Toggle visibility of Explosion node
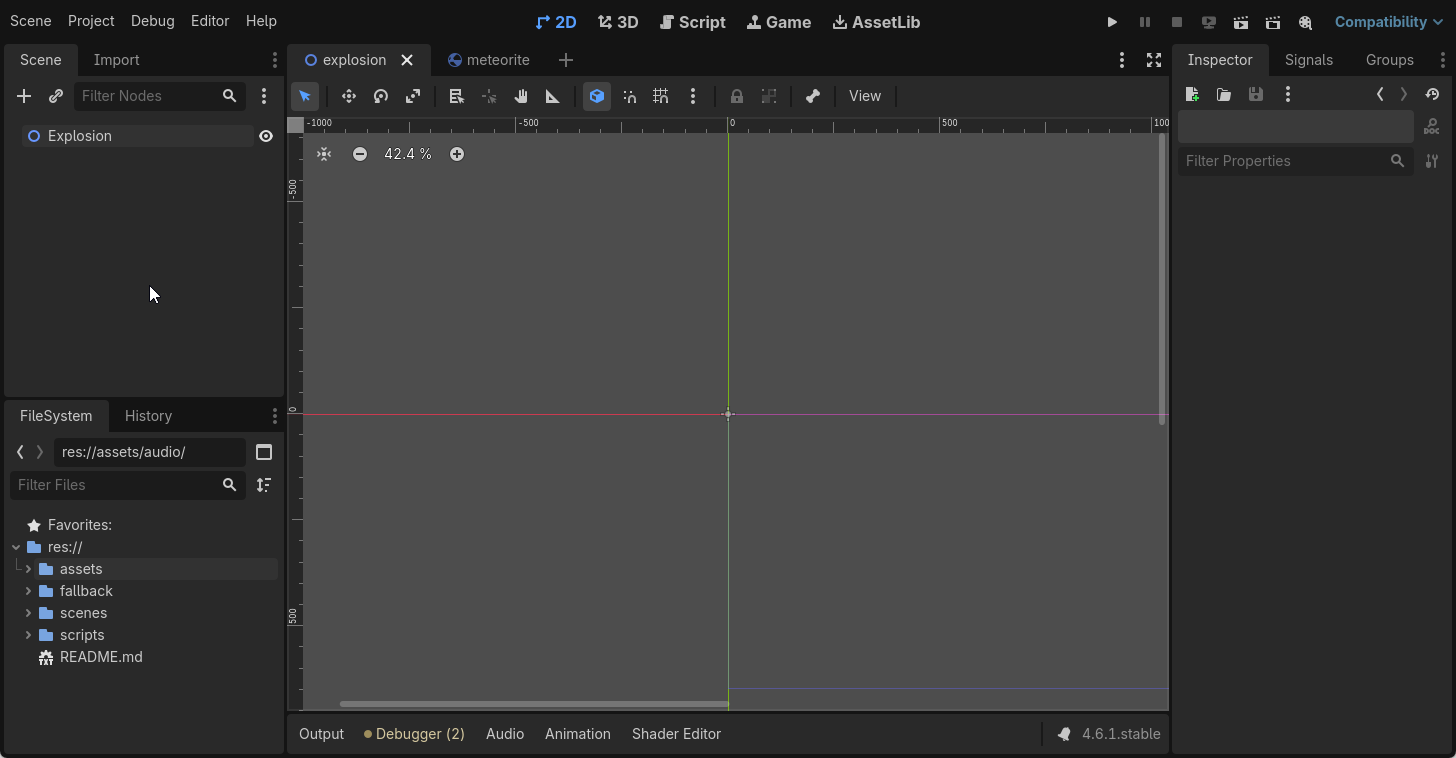Screen dimensions: 1456x758 pos(266,136)
